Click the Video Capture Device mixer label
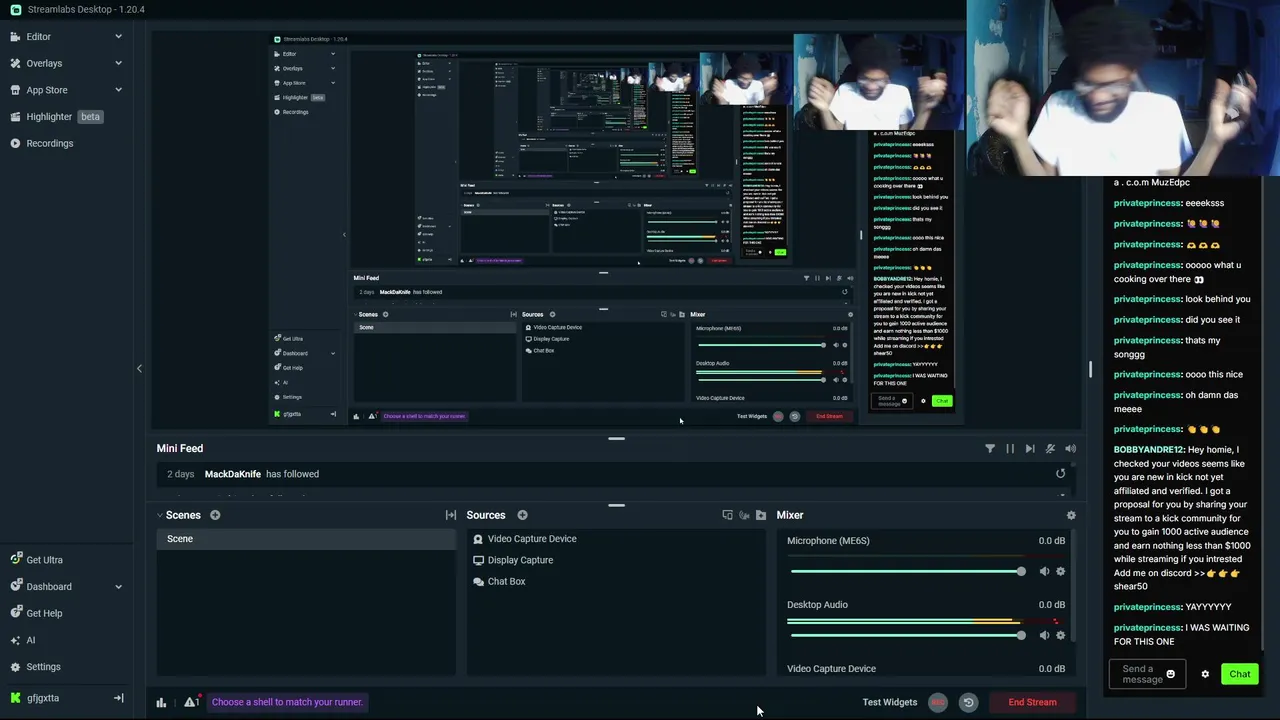Screen dimensions: 1280x720 click(831, 669)
